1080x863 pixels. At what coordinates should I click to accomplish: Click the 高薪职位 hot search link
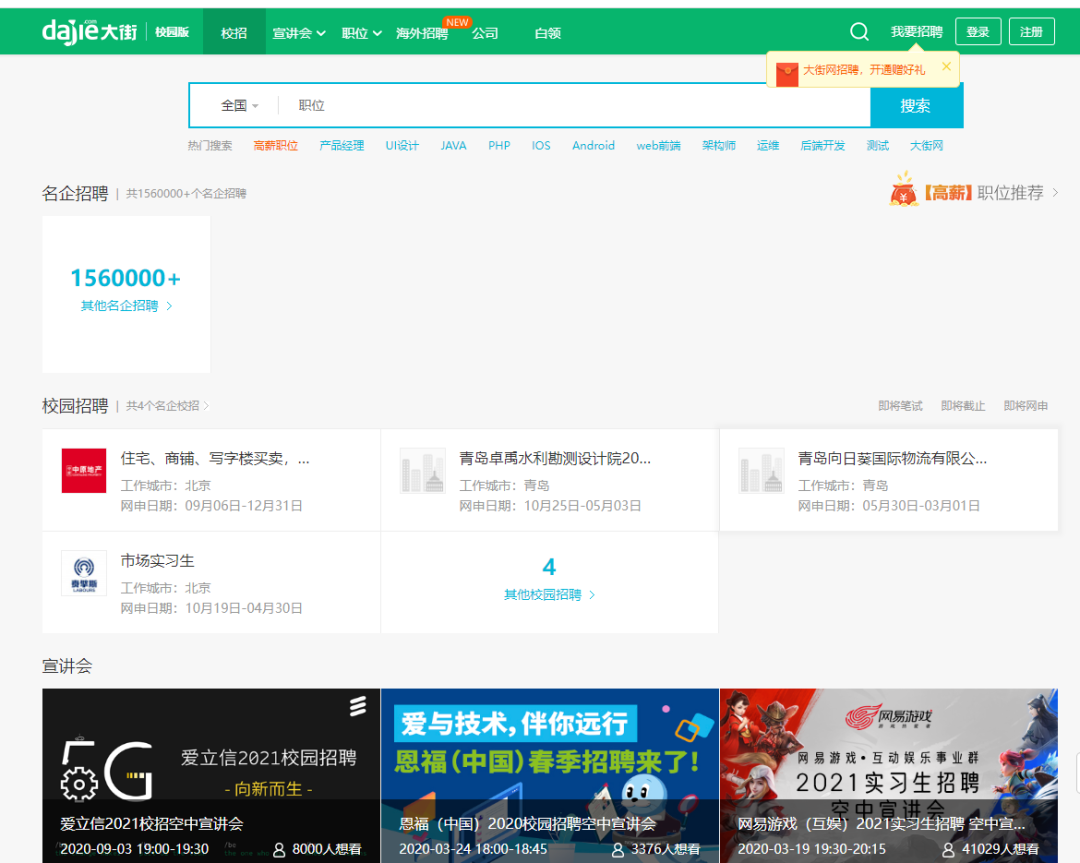coord(276,145)
